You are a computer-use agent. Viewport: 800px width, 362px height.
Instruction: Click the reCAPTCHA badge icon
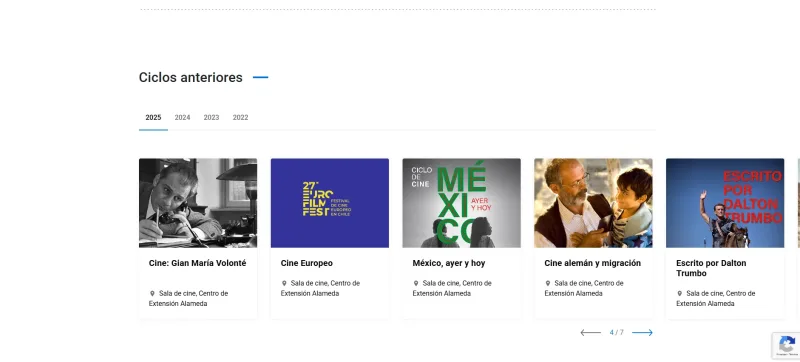787,345
